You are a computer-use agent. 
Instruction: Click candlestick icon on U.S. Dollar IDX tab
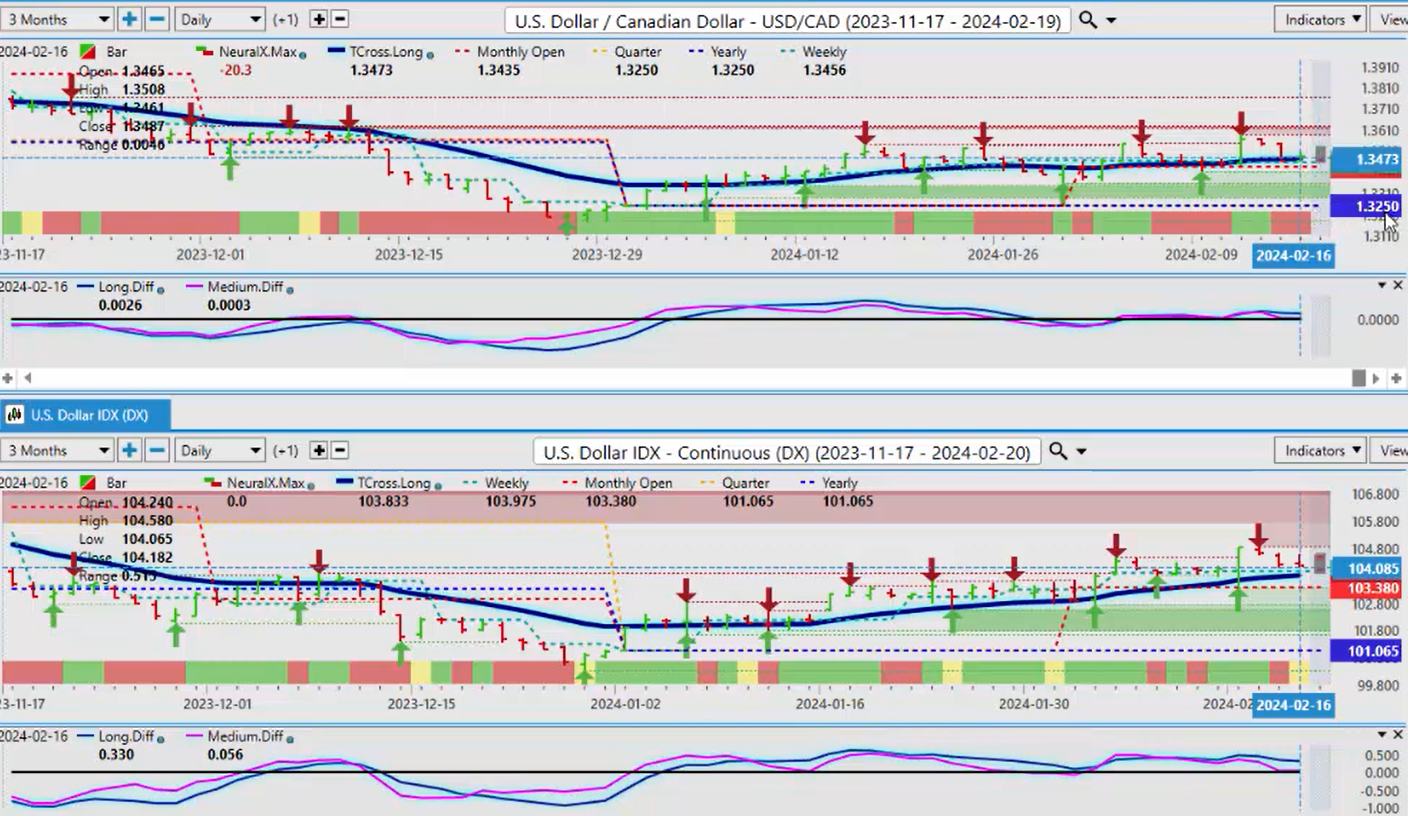[16, 415]
